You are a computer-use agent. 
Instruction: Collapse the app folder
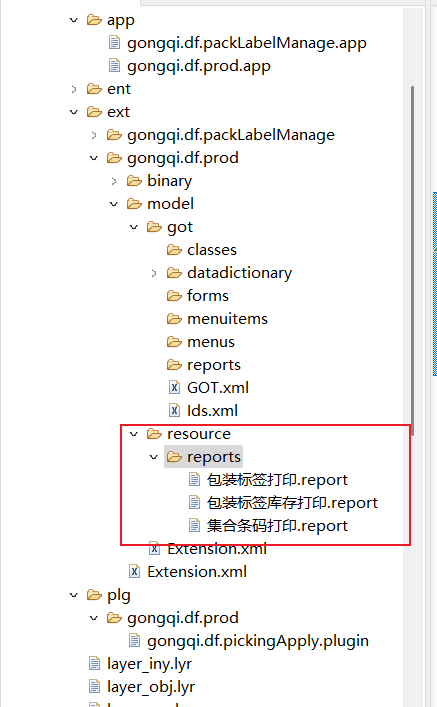click(x=74, y=20)
